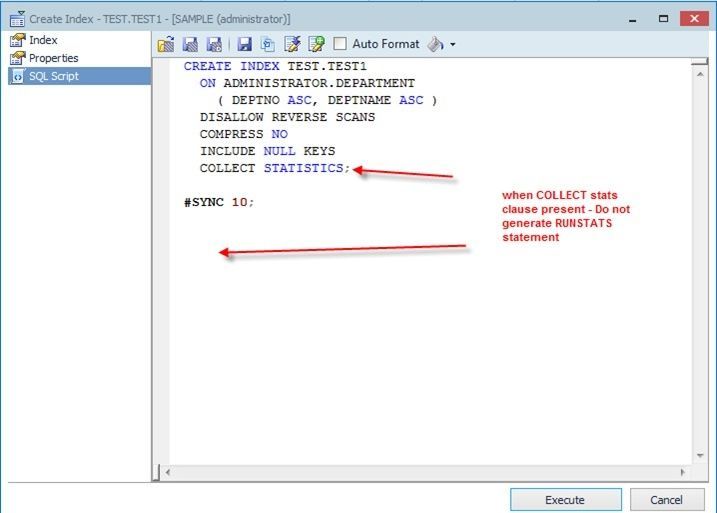Click the editor split handle above the scrollbar
The width and height of the screenshot is (717, 513).
(700, 62)
